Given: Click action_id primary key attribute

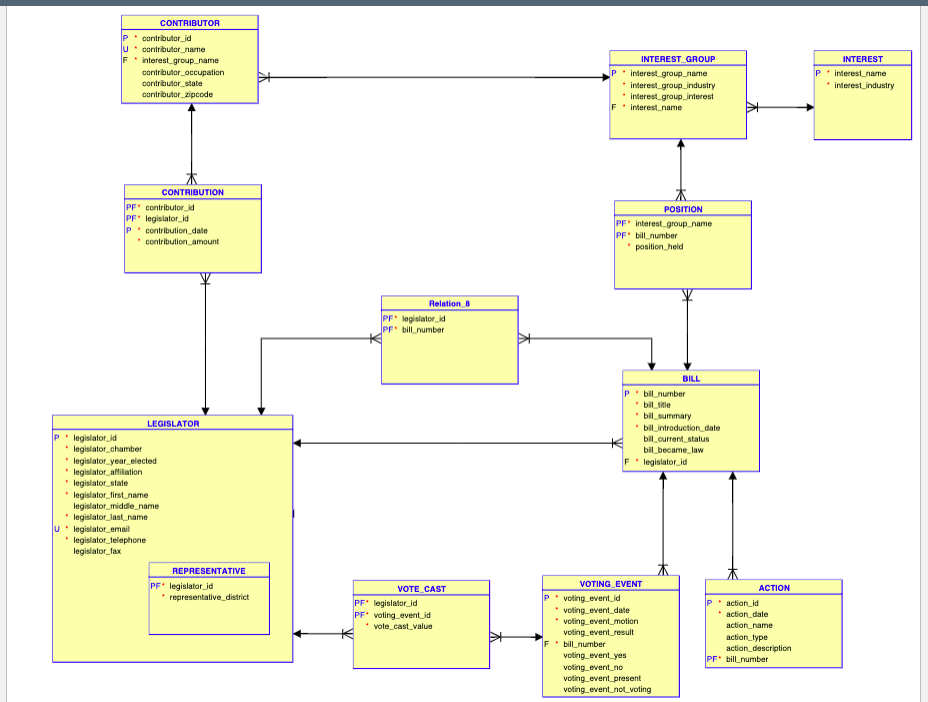Looking at the screenshot, I should pos(742,603).
